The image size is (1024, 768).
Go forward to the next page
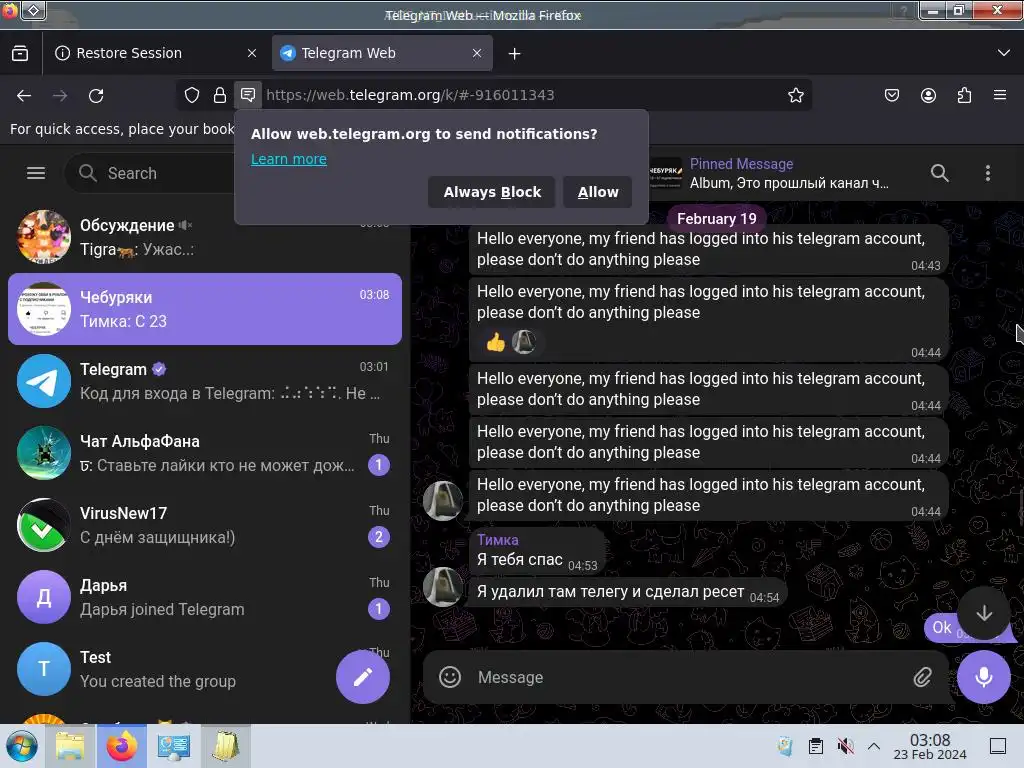[60, 95]
